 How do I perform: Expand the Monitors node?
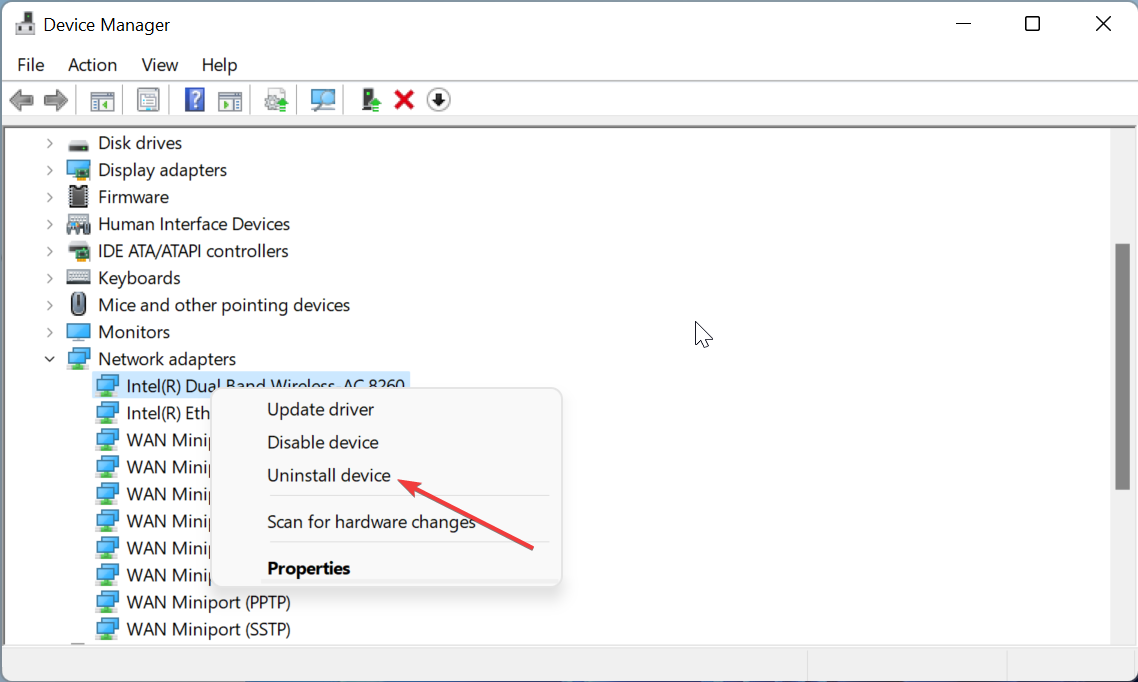[x=49, y=332]
